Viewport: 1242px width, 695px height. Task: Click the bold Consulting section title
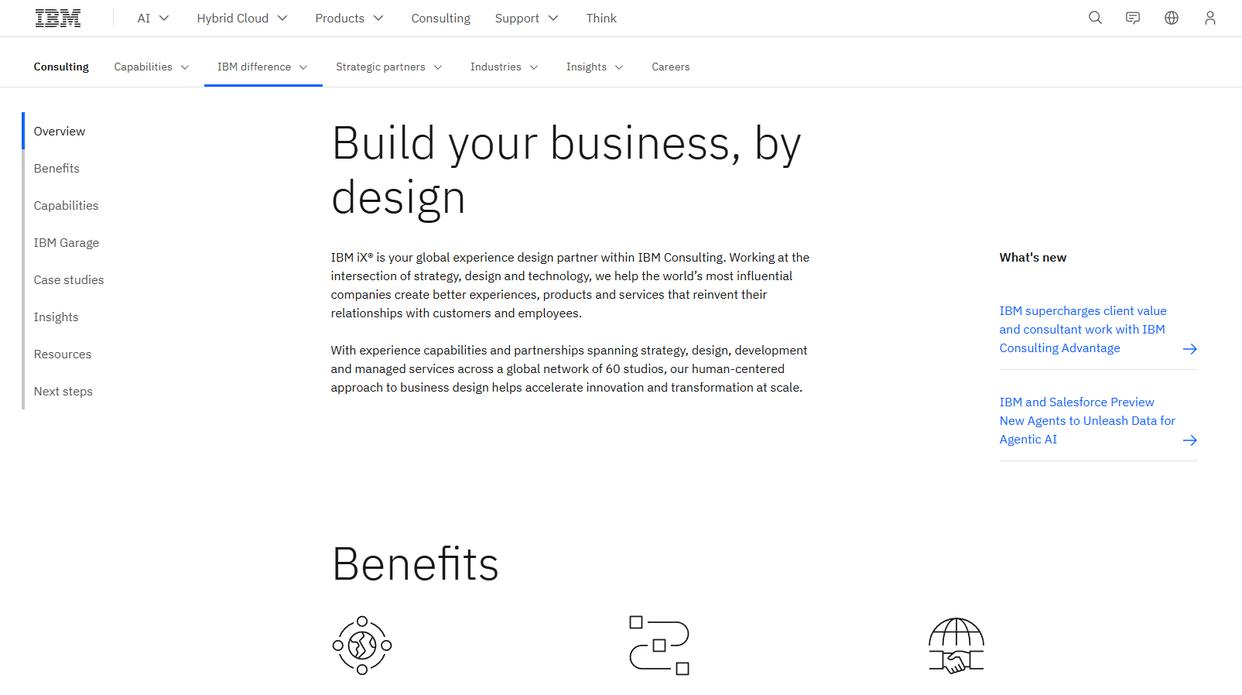pyautogui.click(x=61, y=67)
